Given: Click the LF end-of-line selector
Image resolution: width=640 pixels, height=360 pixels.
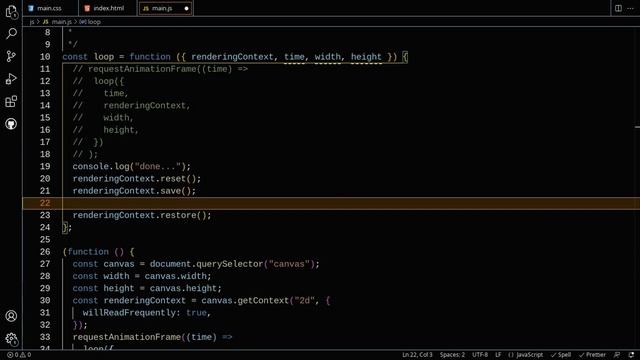Looking at the screenshot, I should [x=498, y=355].
